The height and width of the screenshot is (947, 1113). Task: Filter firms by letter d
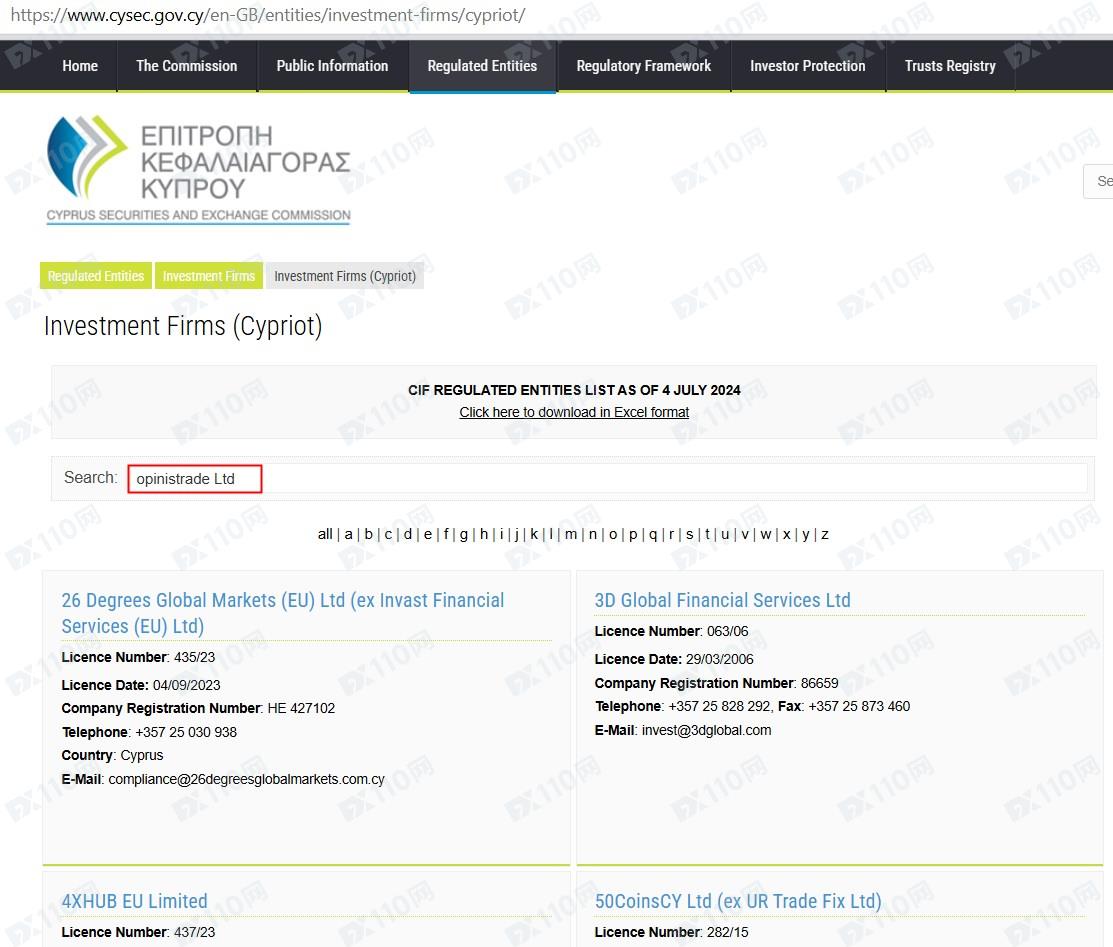[408, 534]
